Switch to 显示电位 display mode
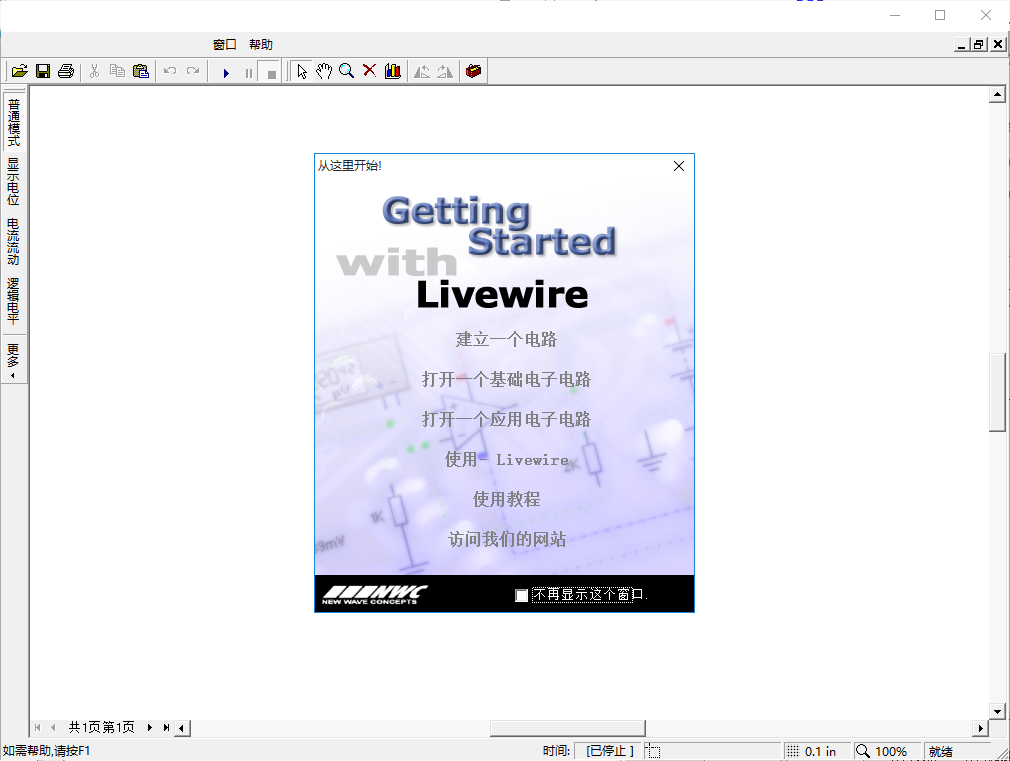 pos(12,178)
